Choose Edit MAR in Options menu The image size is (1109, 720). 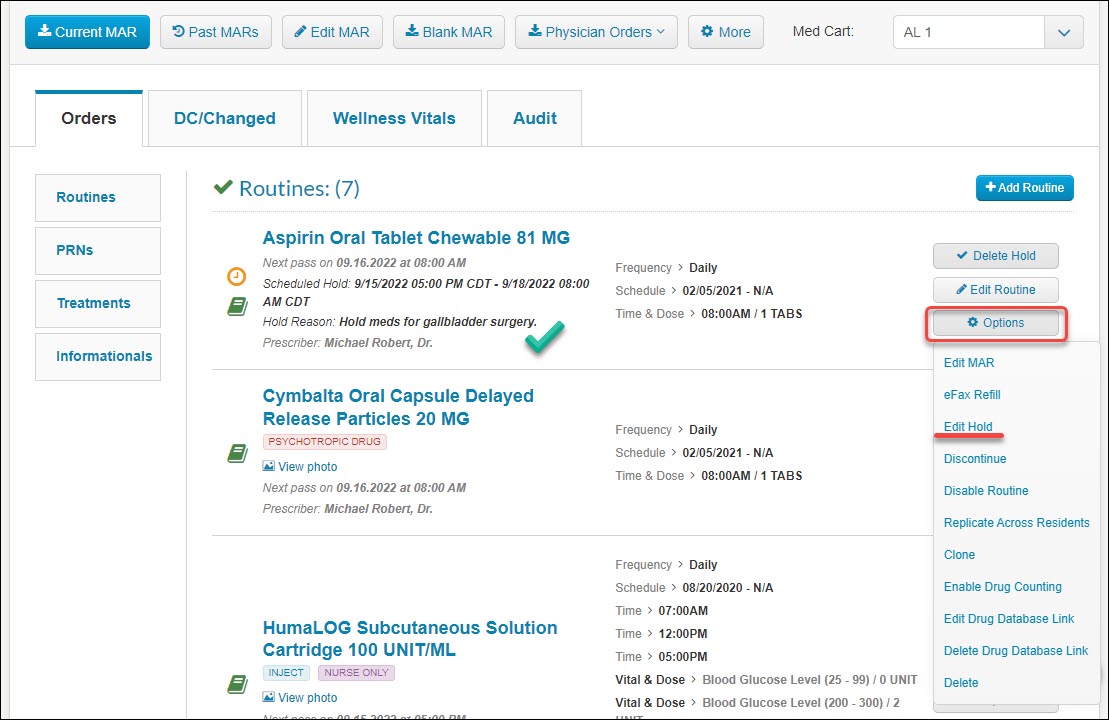tap(969, 363)
